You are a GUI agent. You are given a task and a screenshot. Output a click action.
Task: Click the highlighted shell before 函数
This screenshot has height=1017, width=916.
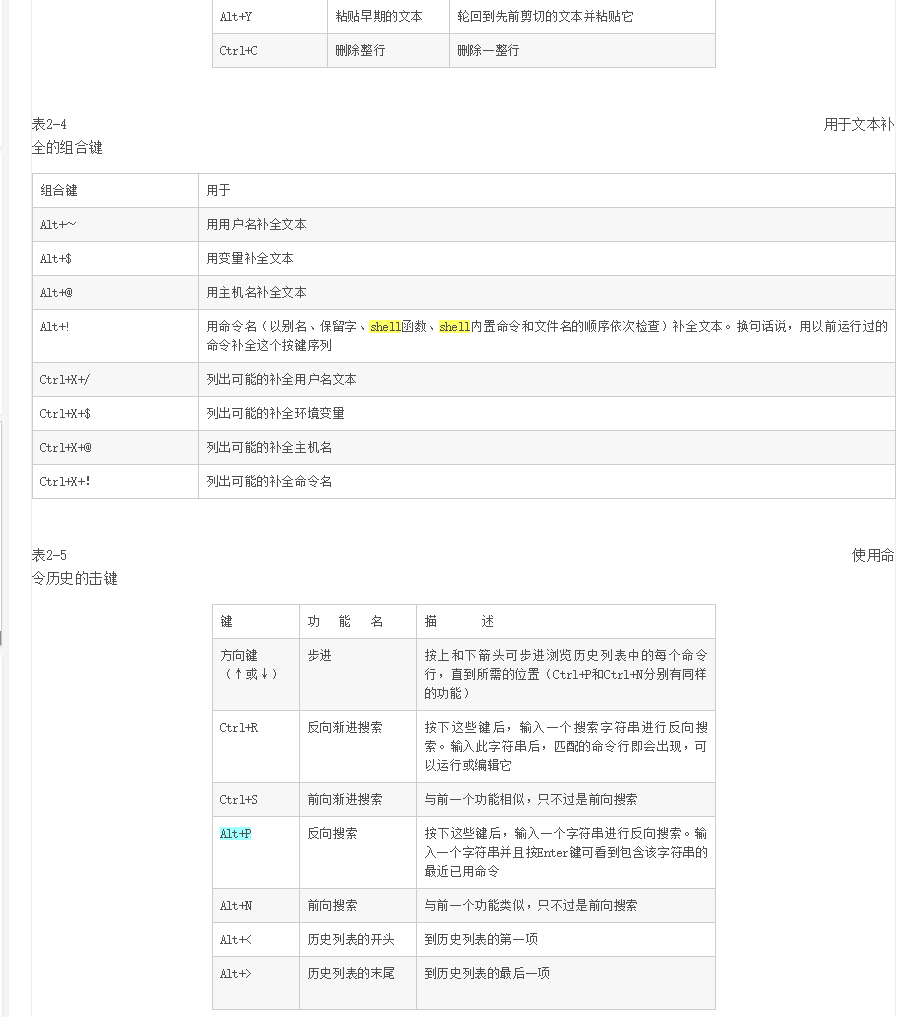(385, 327)
